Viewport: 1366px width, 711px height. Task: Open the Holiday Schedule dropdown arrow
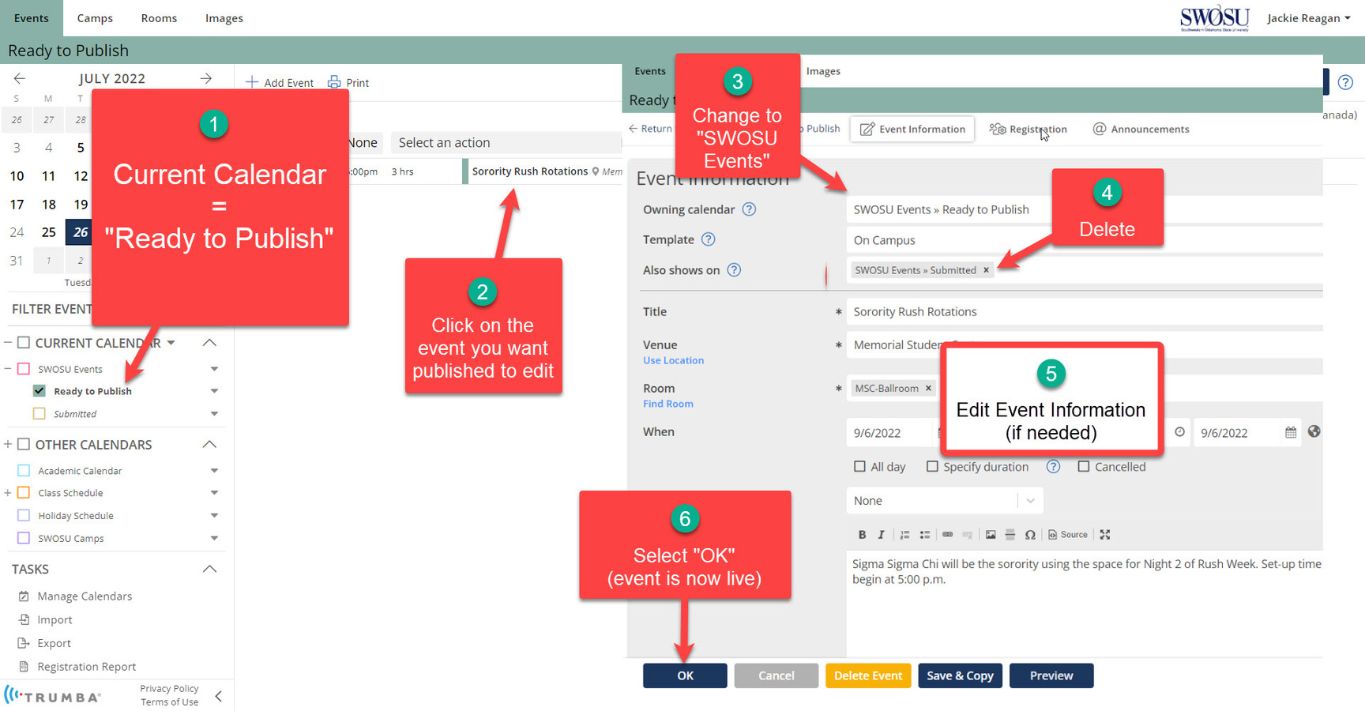pyautogui.click(x=214, y=516)
